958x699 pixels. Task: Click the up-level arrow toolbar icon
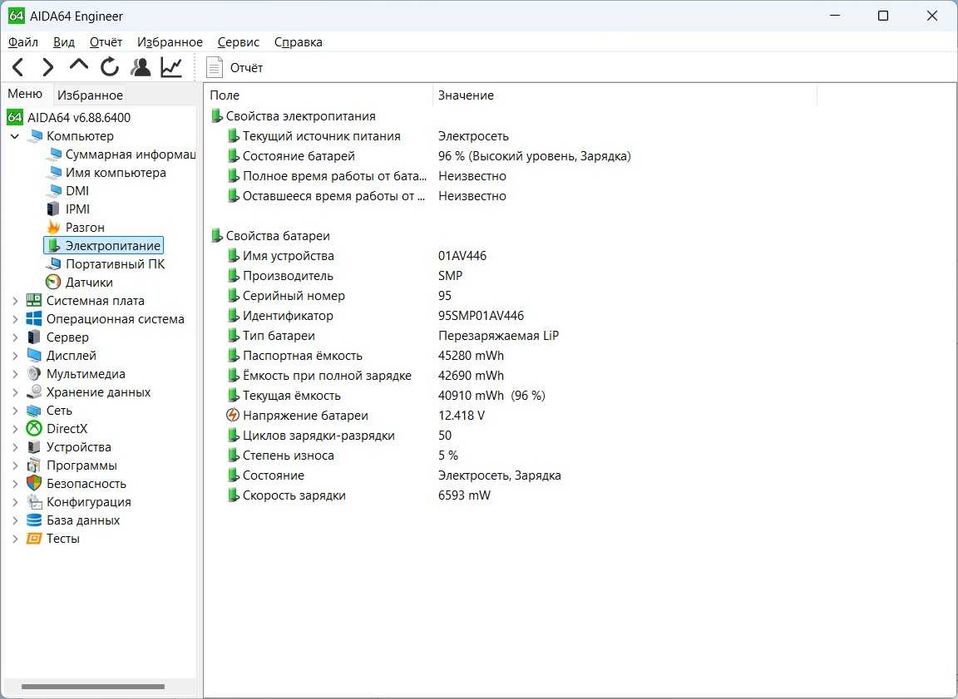pyautogui.click(x=79, y=65)
